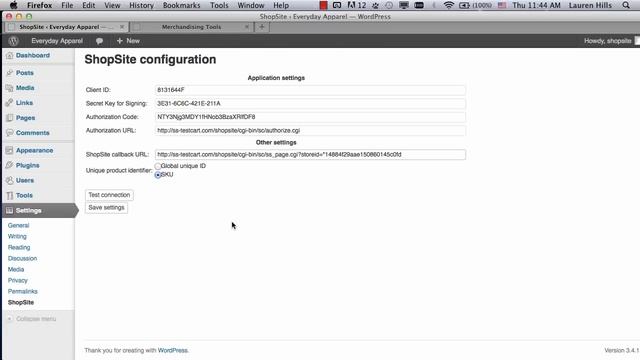
Task: Click the WordPress link in footer
Action: pos(173,351)
